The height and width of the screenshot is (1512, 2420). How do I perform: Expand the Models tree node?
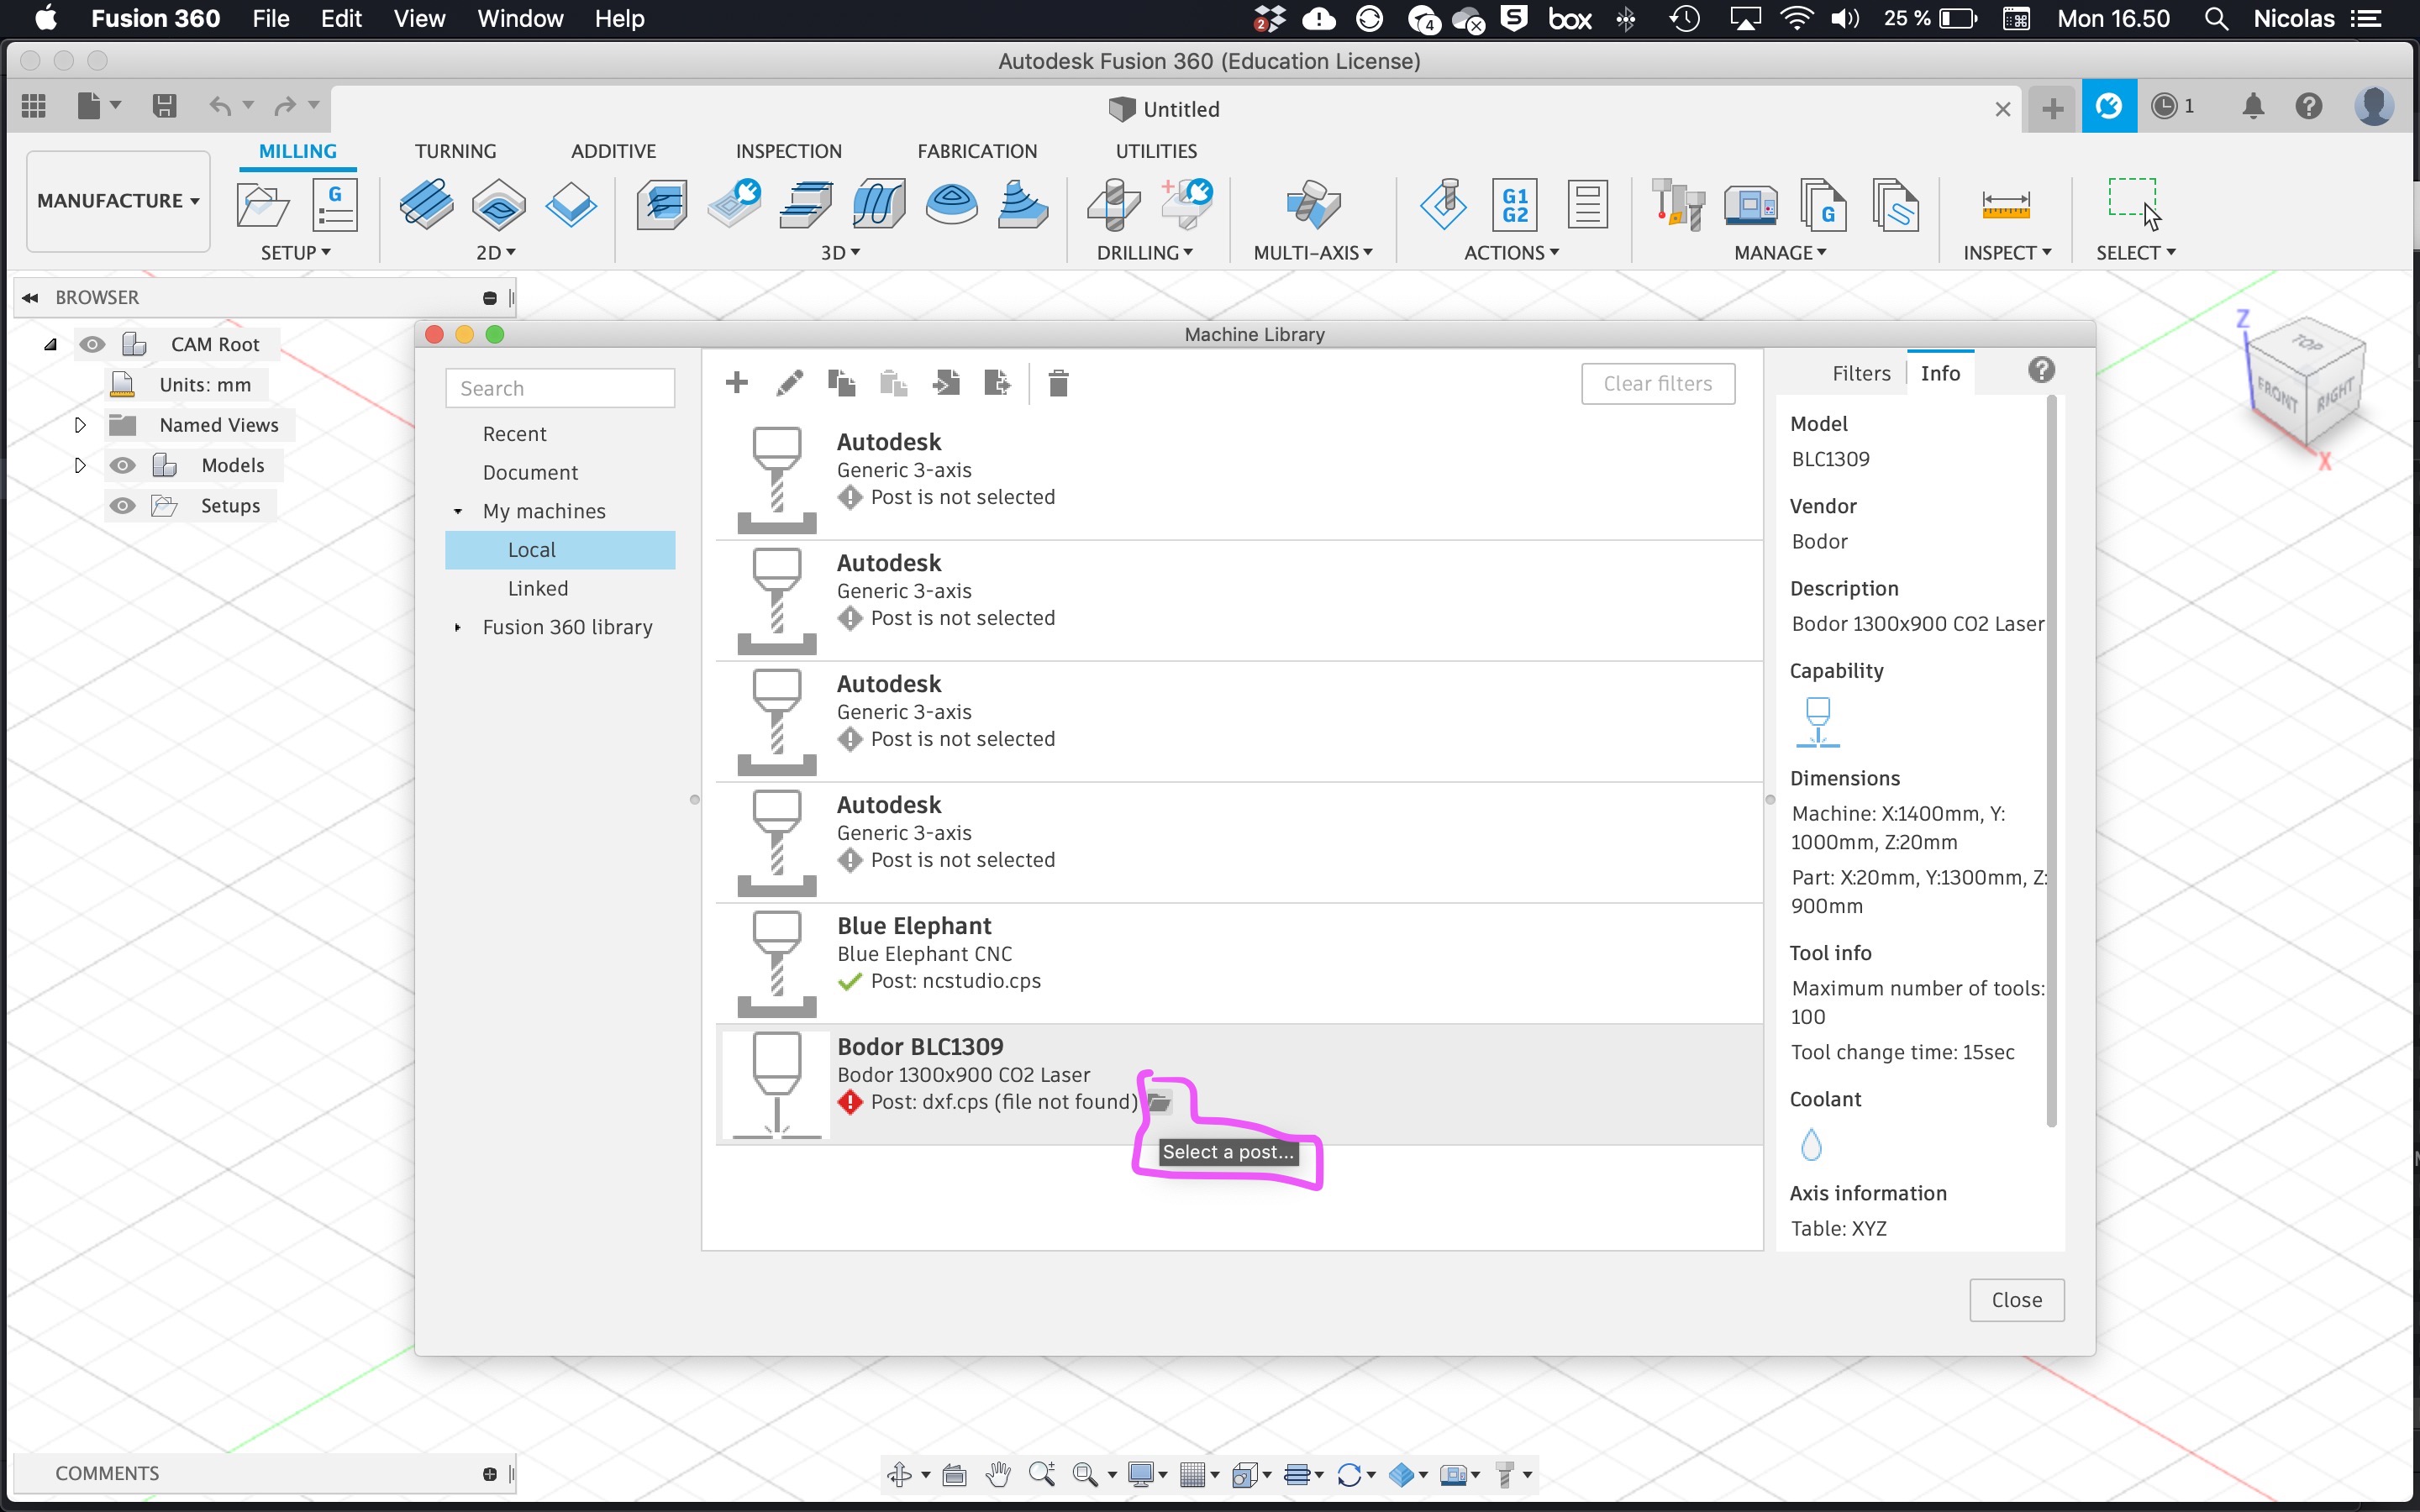(80, 465)
